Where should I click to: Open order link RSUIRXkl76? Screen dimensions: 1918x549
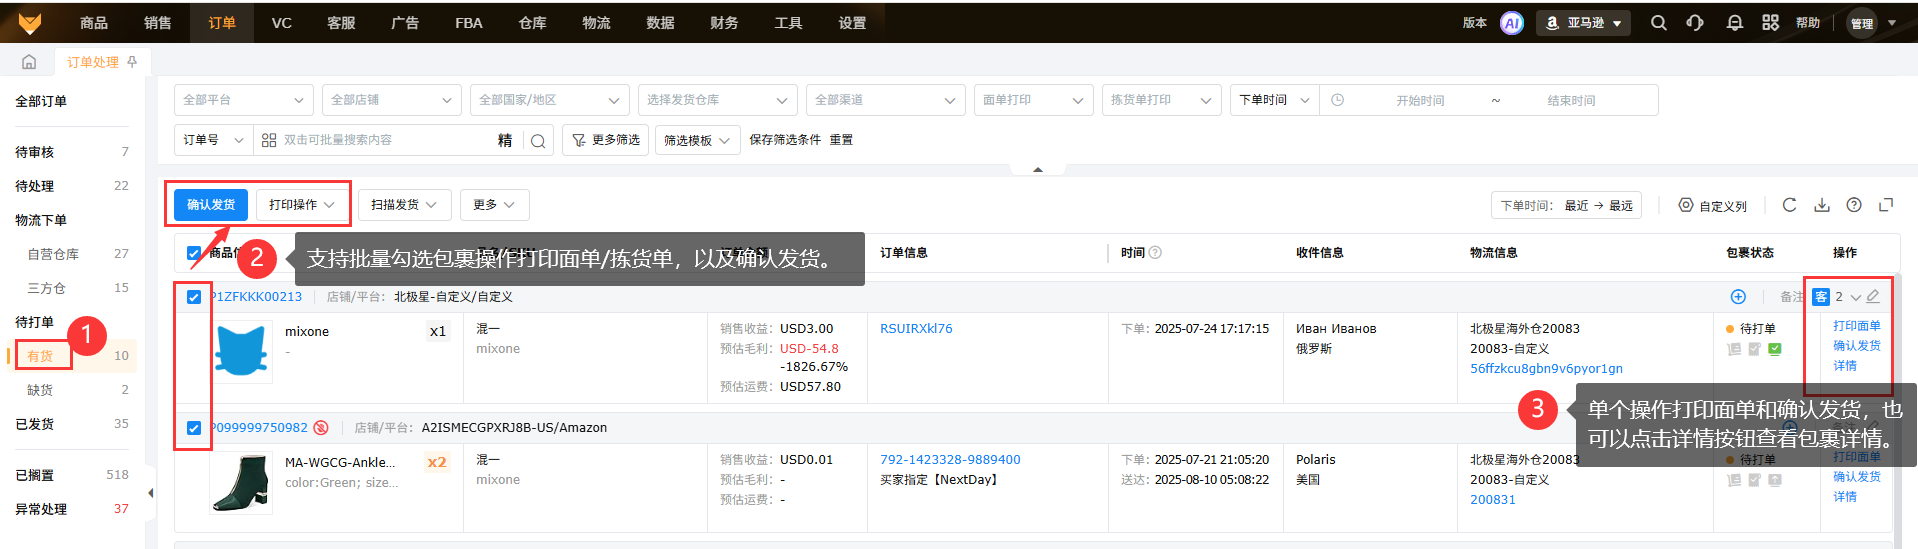pyautogui.click(x=916, y=329)
